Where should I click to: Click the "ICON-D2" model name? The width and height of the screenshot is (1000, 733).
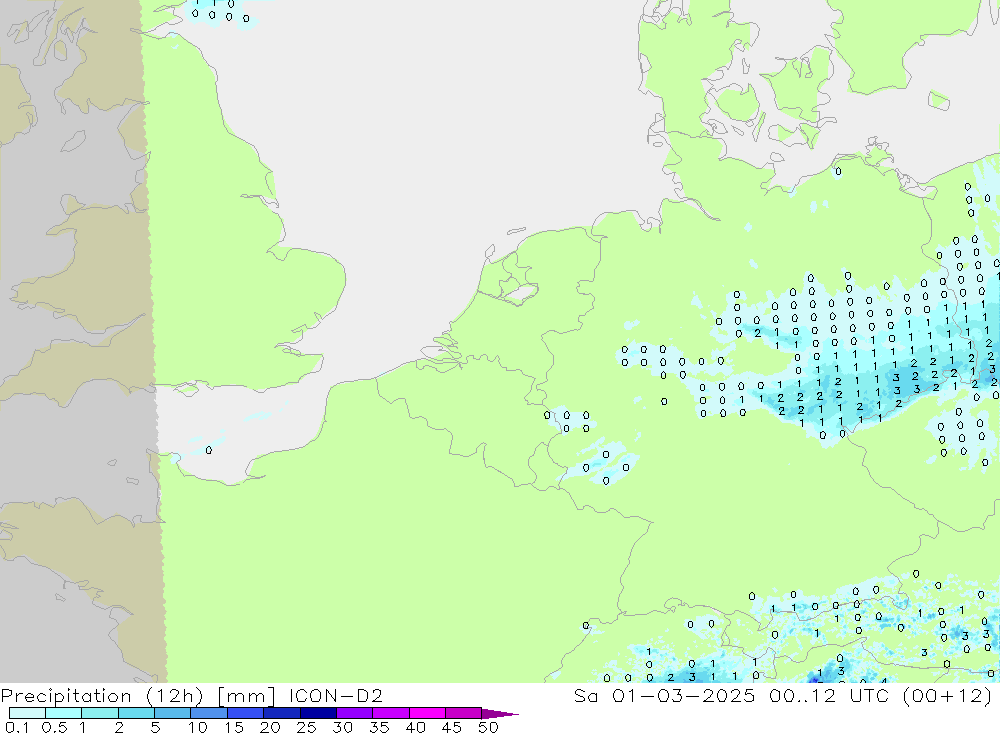pyautogui.click(x=335, y=695)
